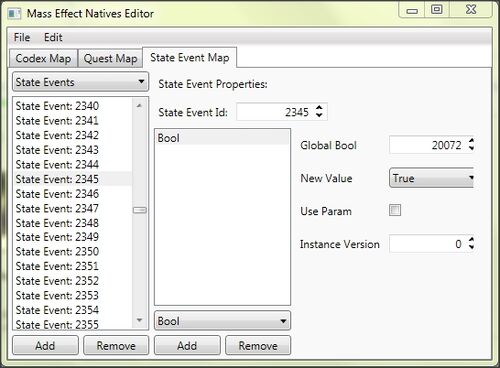Select State Event: 2346 in list
The image size is (500, 368).
click(73, 194)
